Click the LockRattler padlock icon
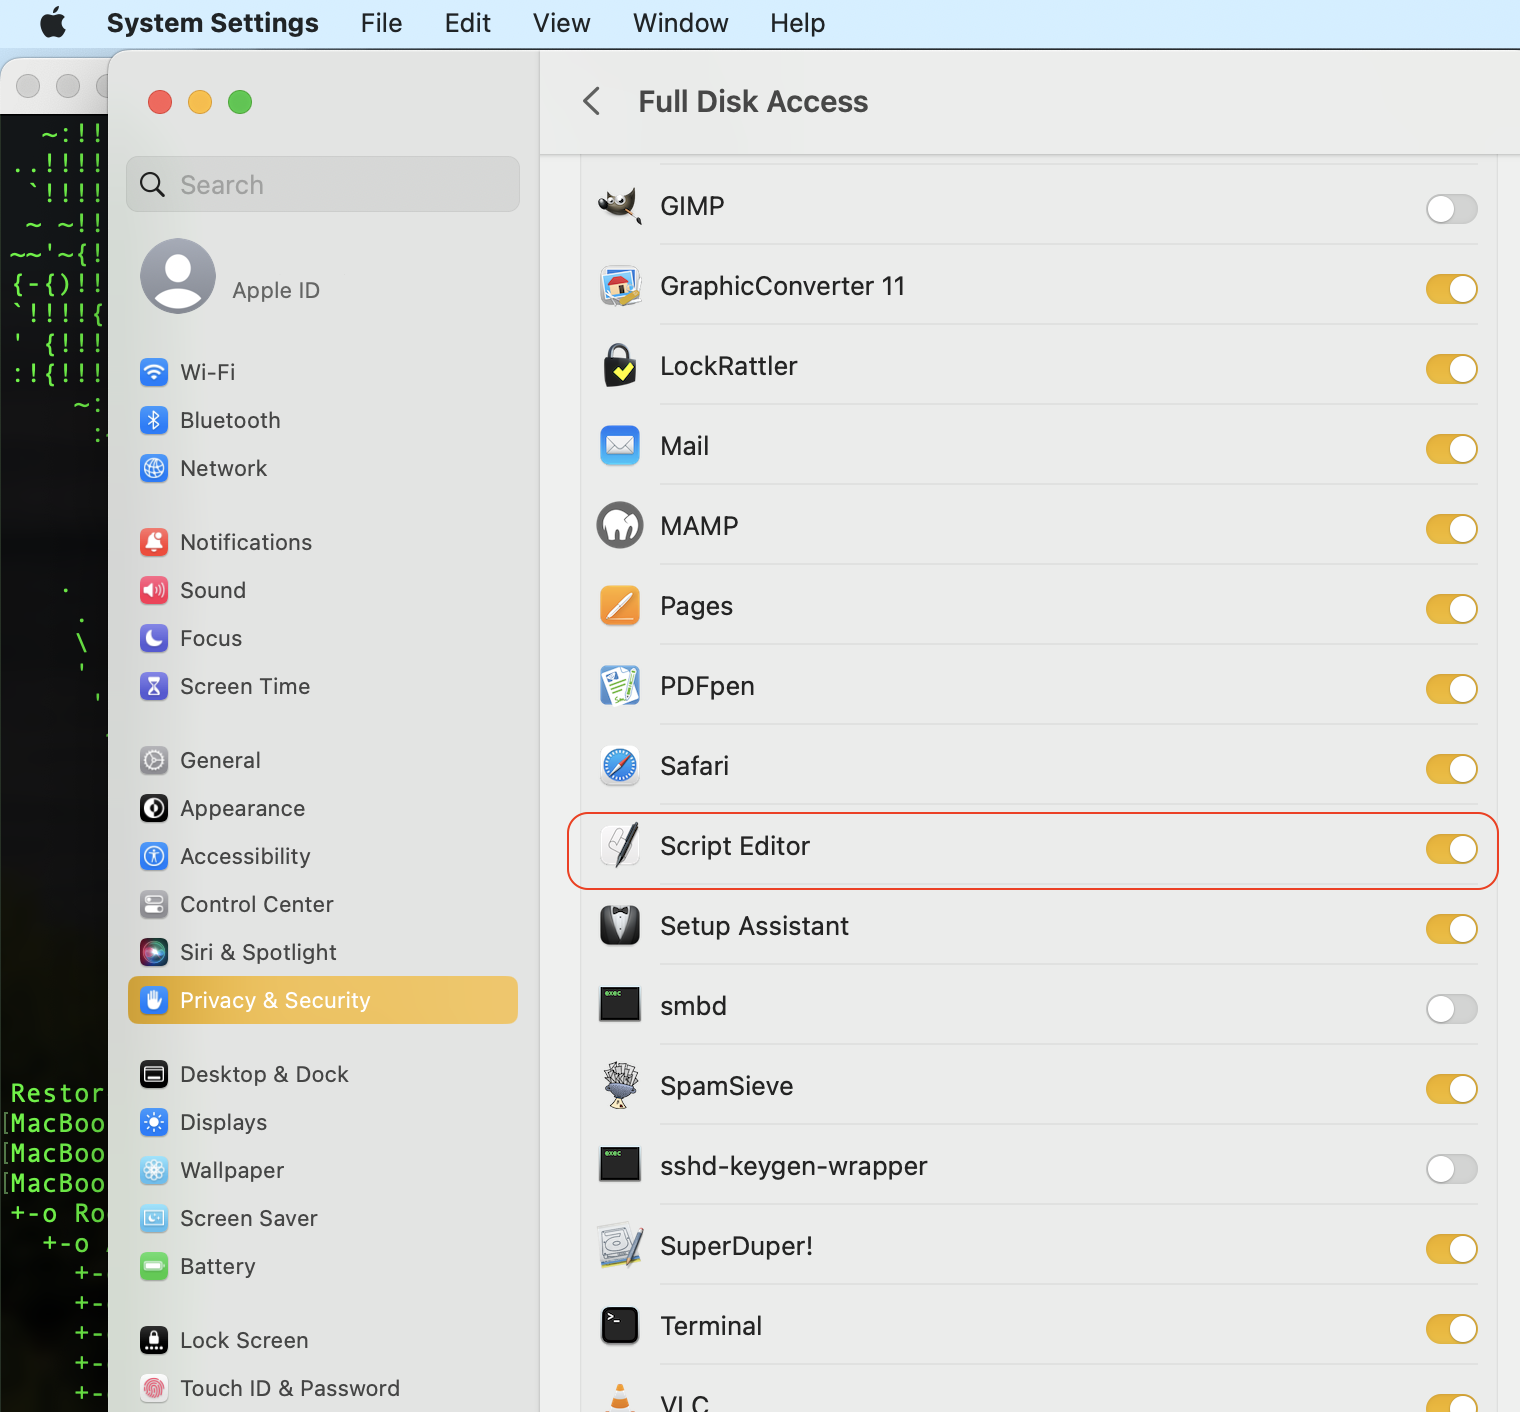This screenshot has width=1520, height=1412. [620, 366]
